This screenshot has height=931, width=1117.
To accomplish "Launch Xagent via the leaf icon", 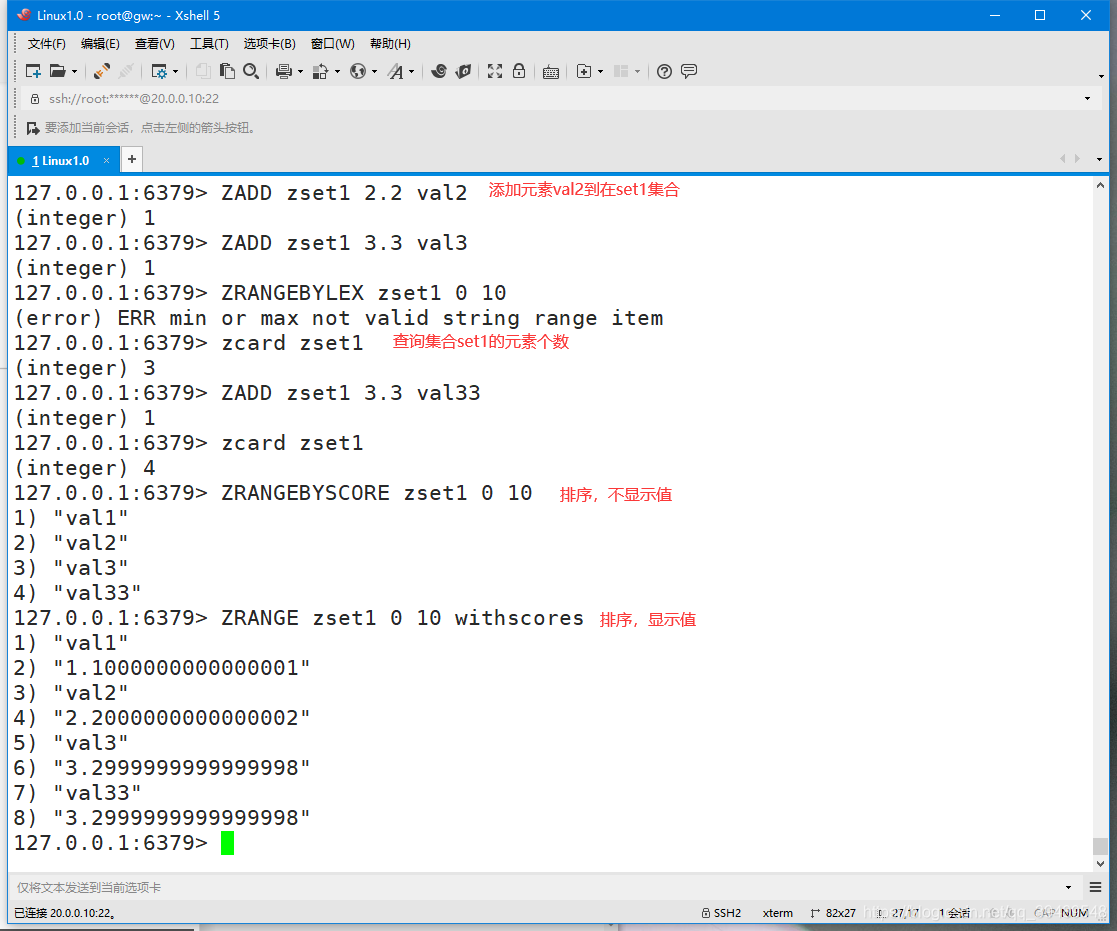I will pos(463,71).
